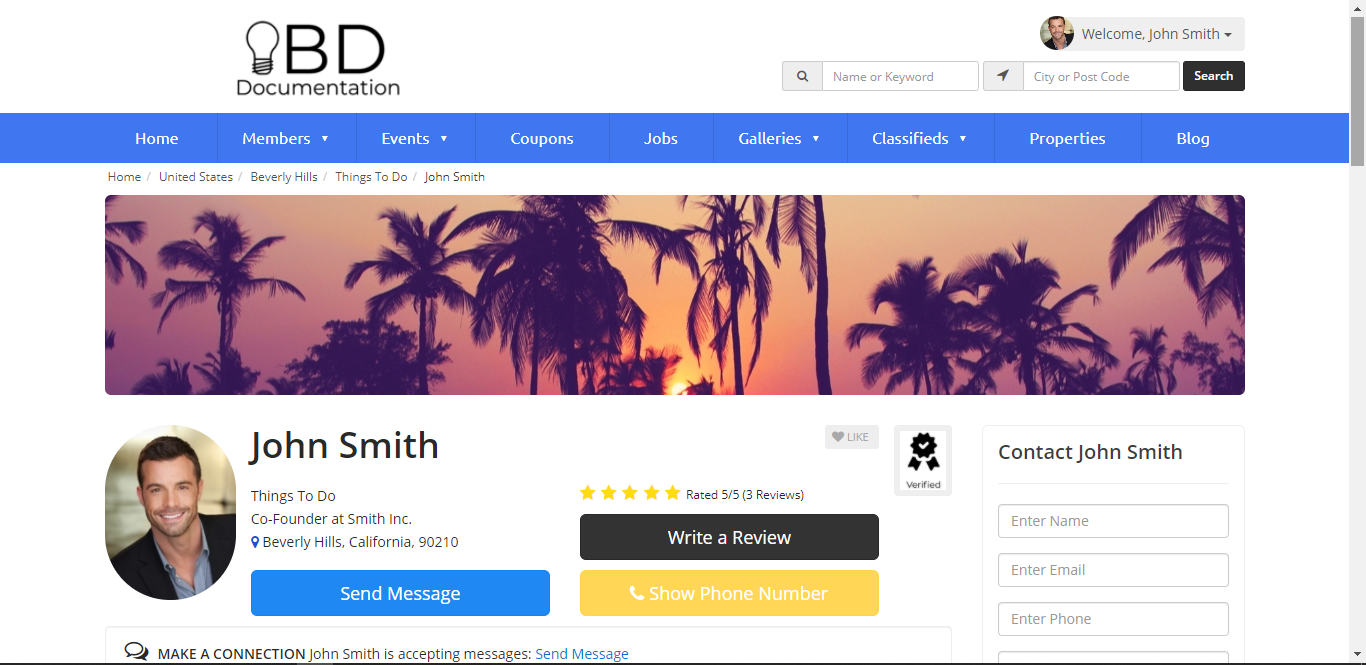This screenshot has height=665, width=1366.
Task: Click the Write a Review button
Action: point(729,537)
